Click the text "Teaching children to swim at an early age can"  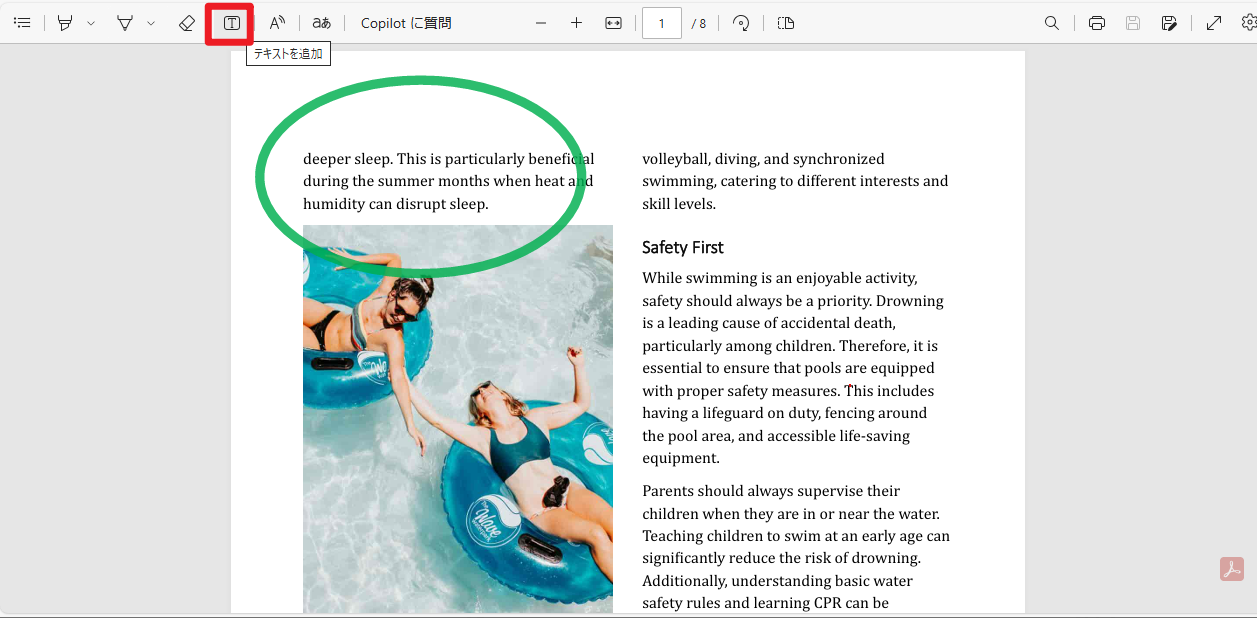click(796, 536)
